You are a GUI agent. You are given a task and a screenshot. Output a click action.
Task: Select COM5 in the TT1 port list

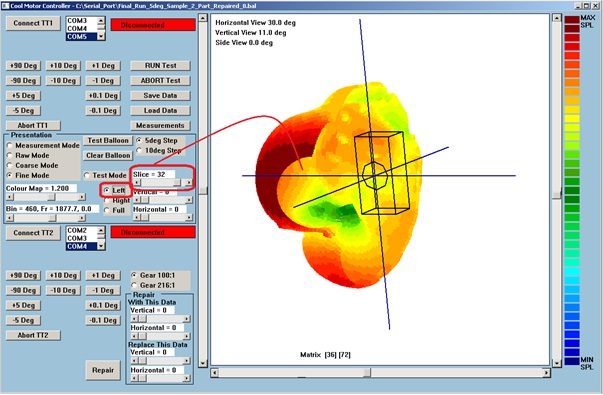click(x=82, y=37)
